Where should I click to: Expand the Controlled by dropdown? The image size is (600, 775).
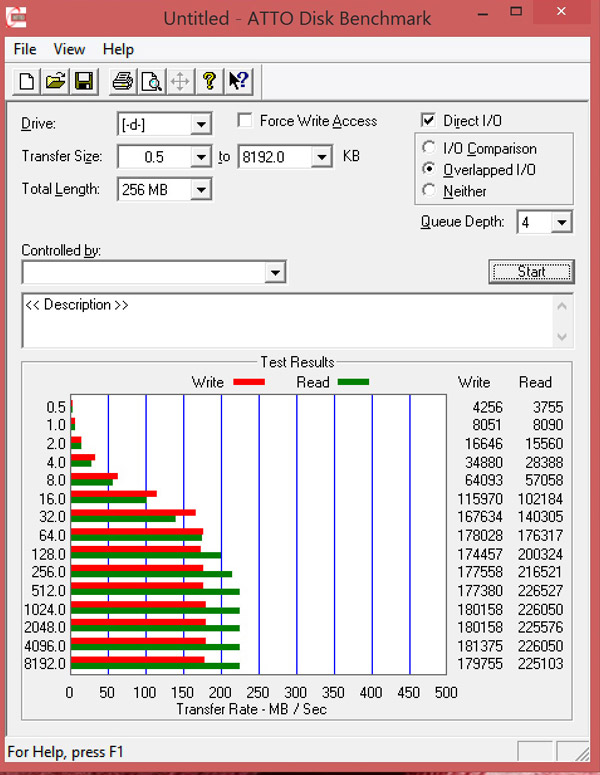[x=275, y=272]
